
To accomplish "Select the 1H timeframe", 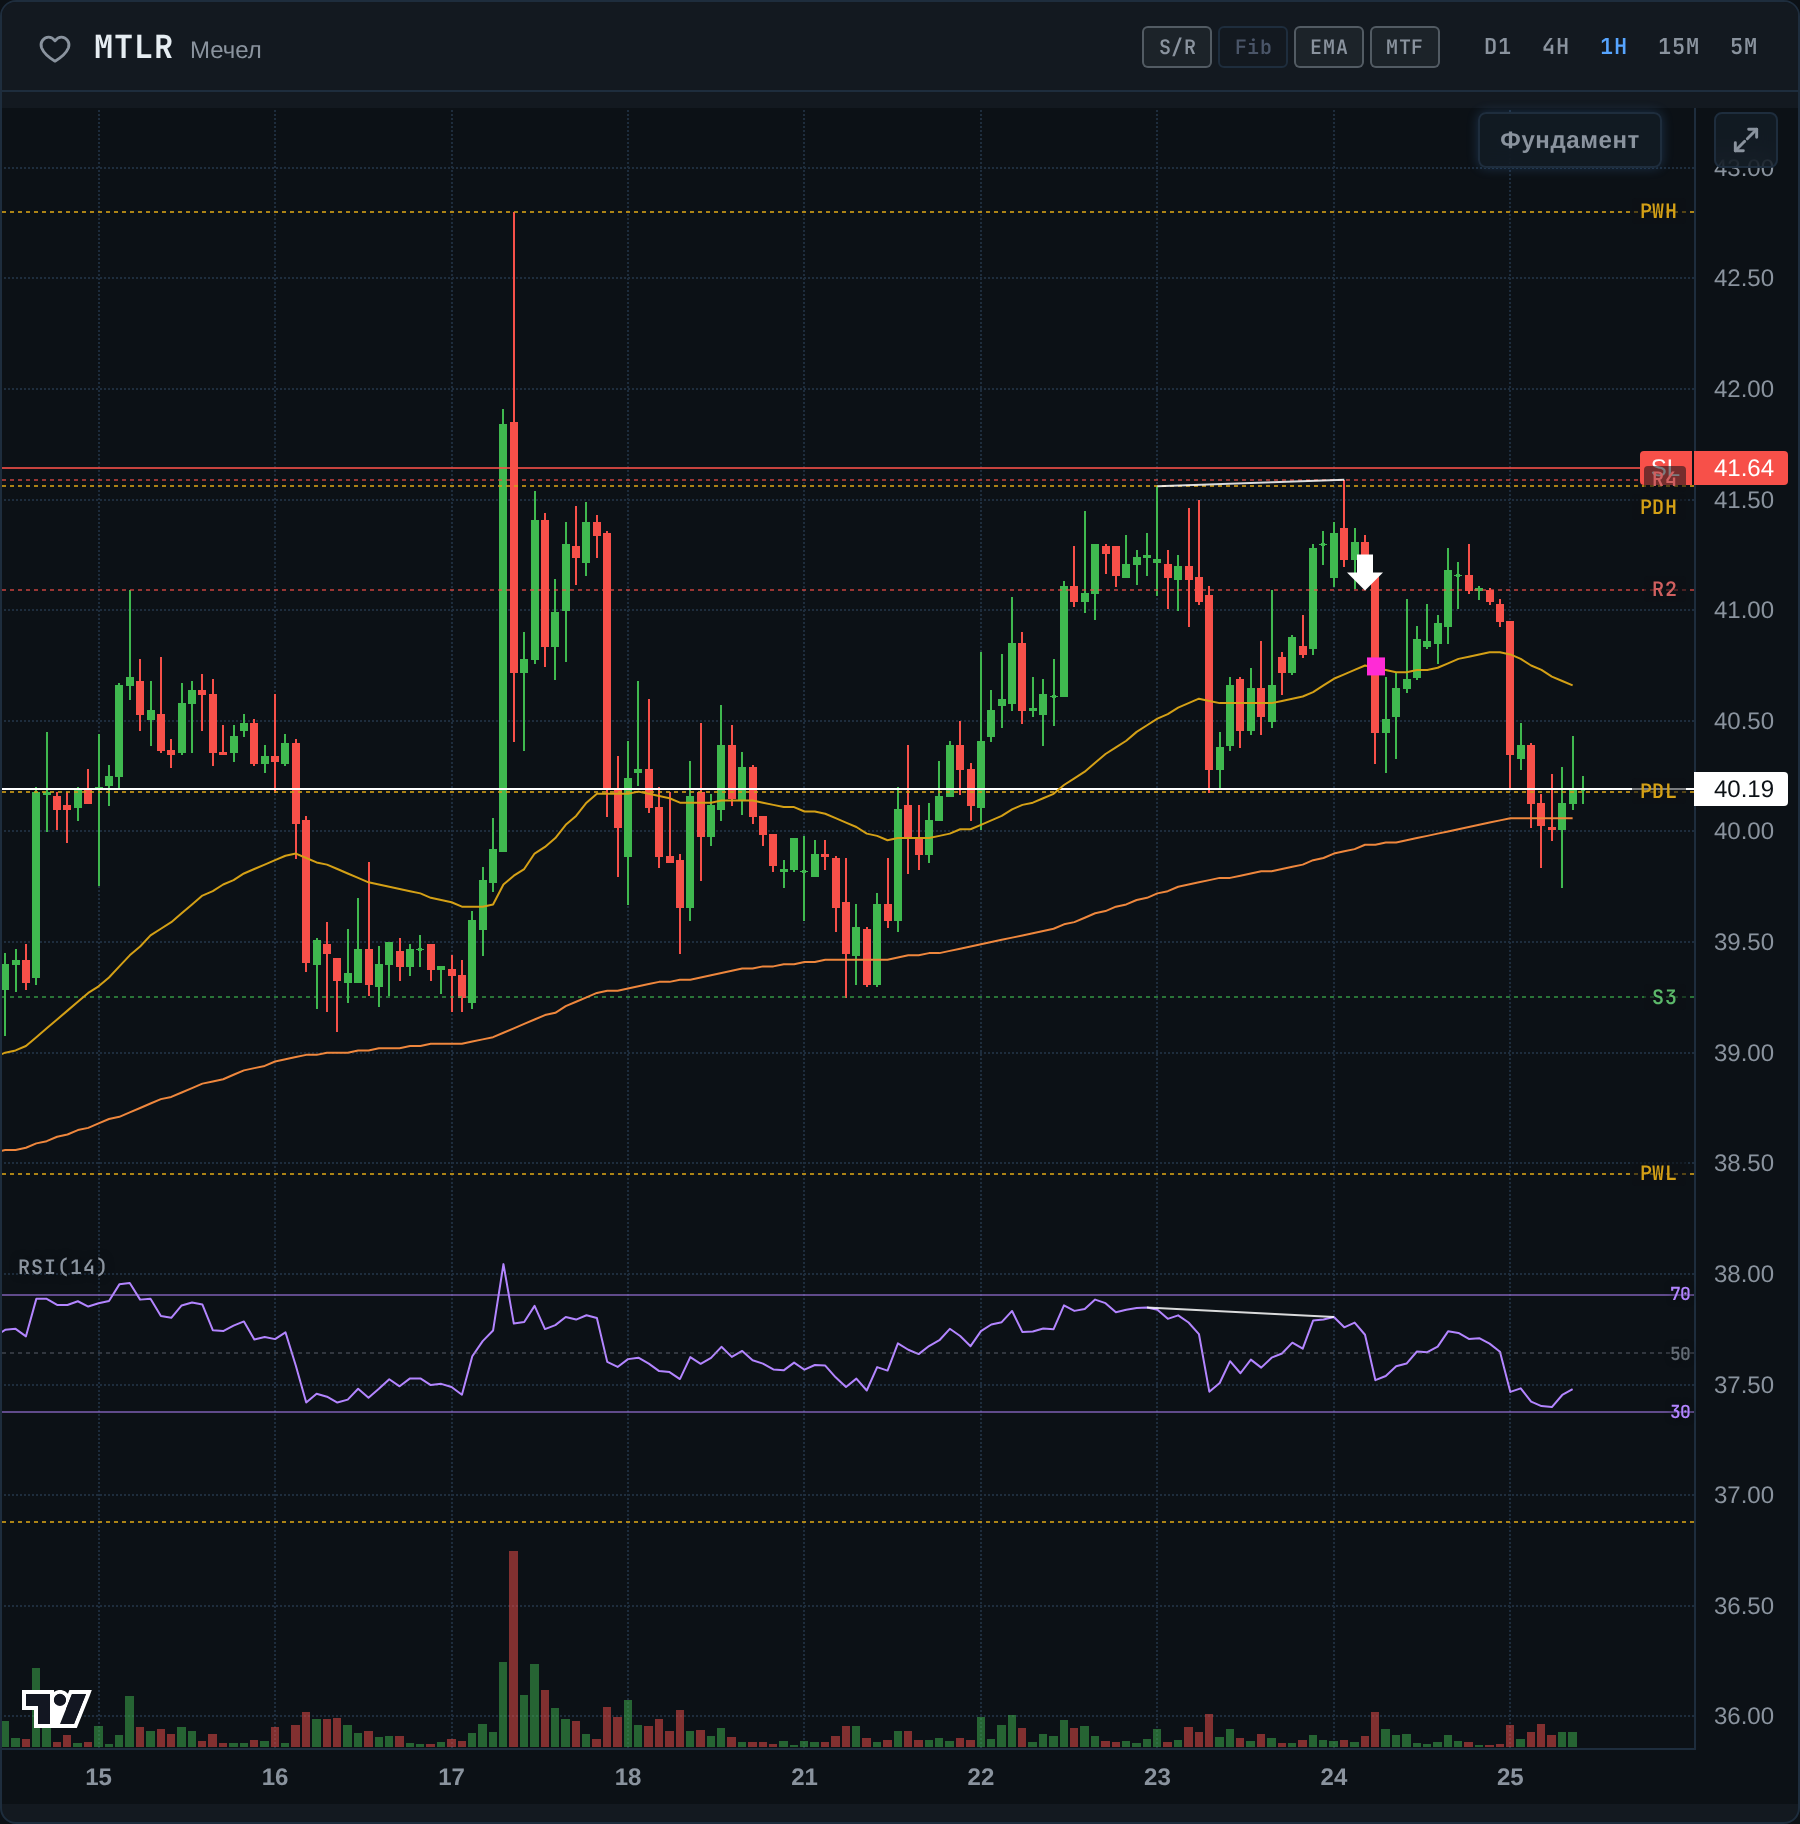I will [1613, 47].
